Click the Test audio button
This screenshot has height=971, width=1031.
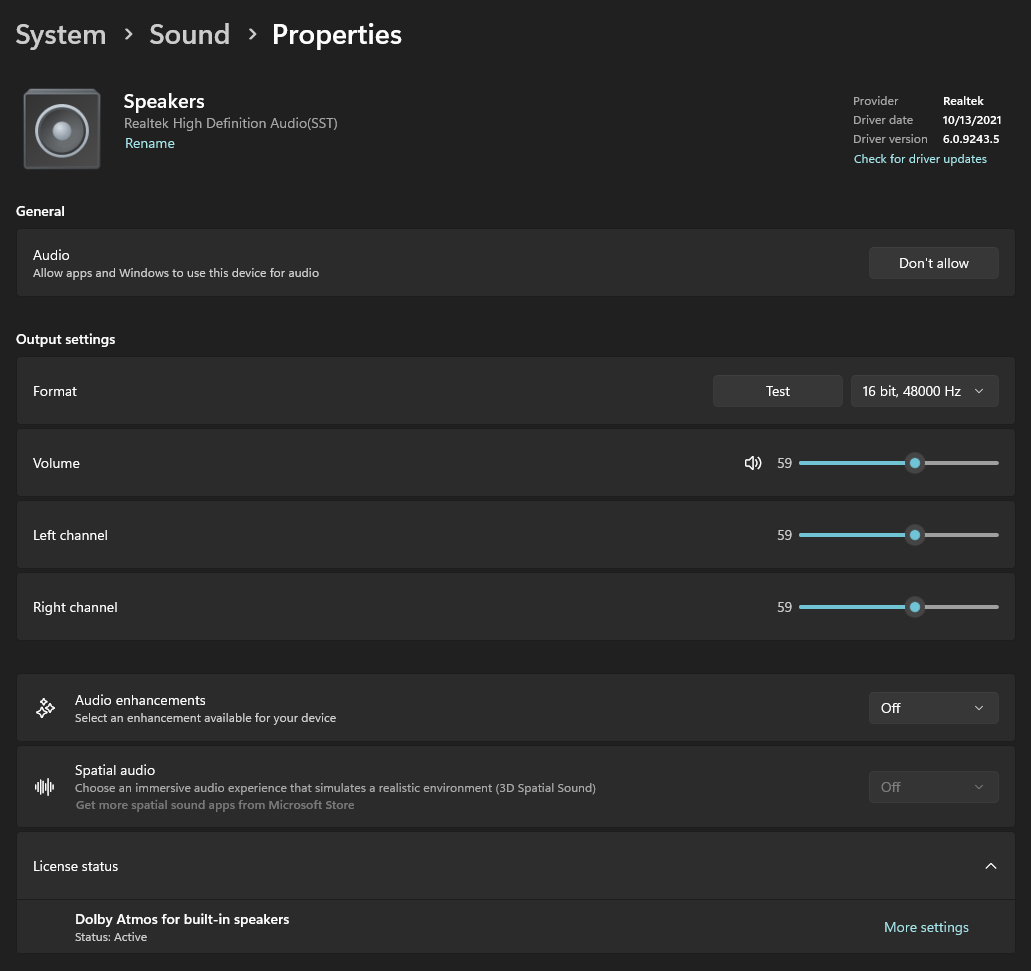coord(778,391)
